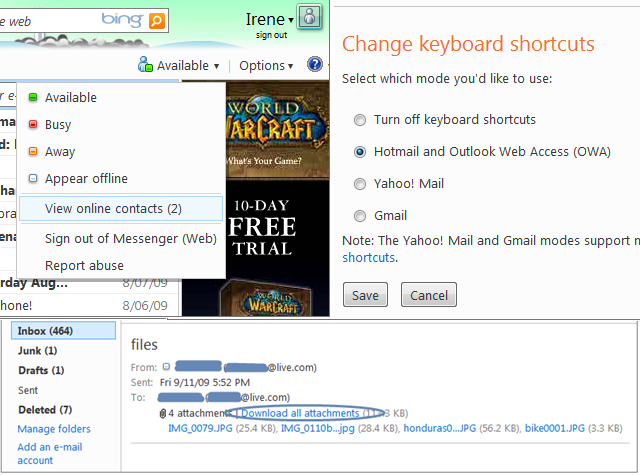Image resolution: width=640 pixels, height=475 pixels.
Task: Click the orange Away status icon
Action: [x=33, y=151]
